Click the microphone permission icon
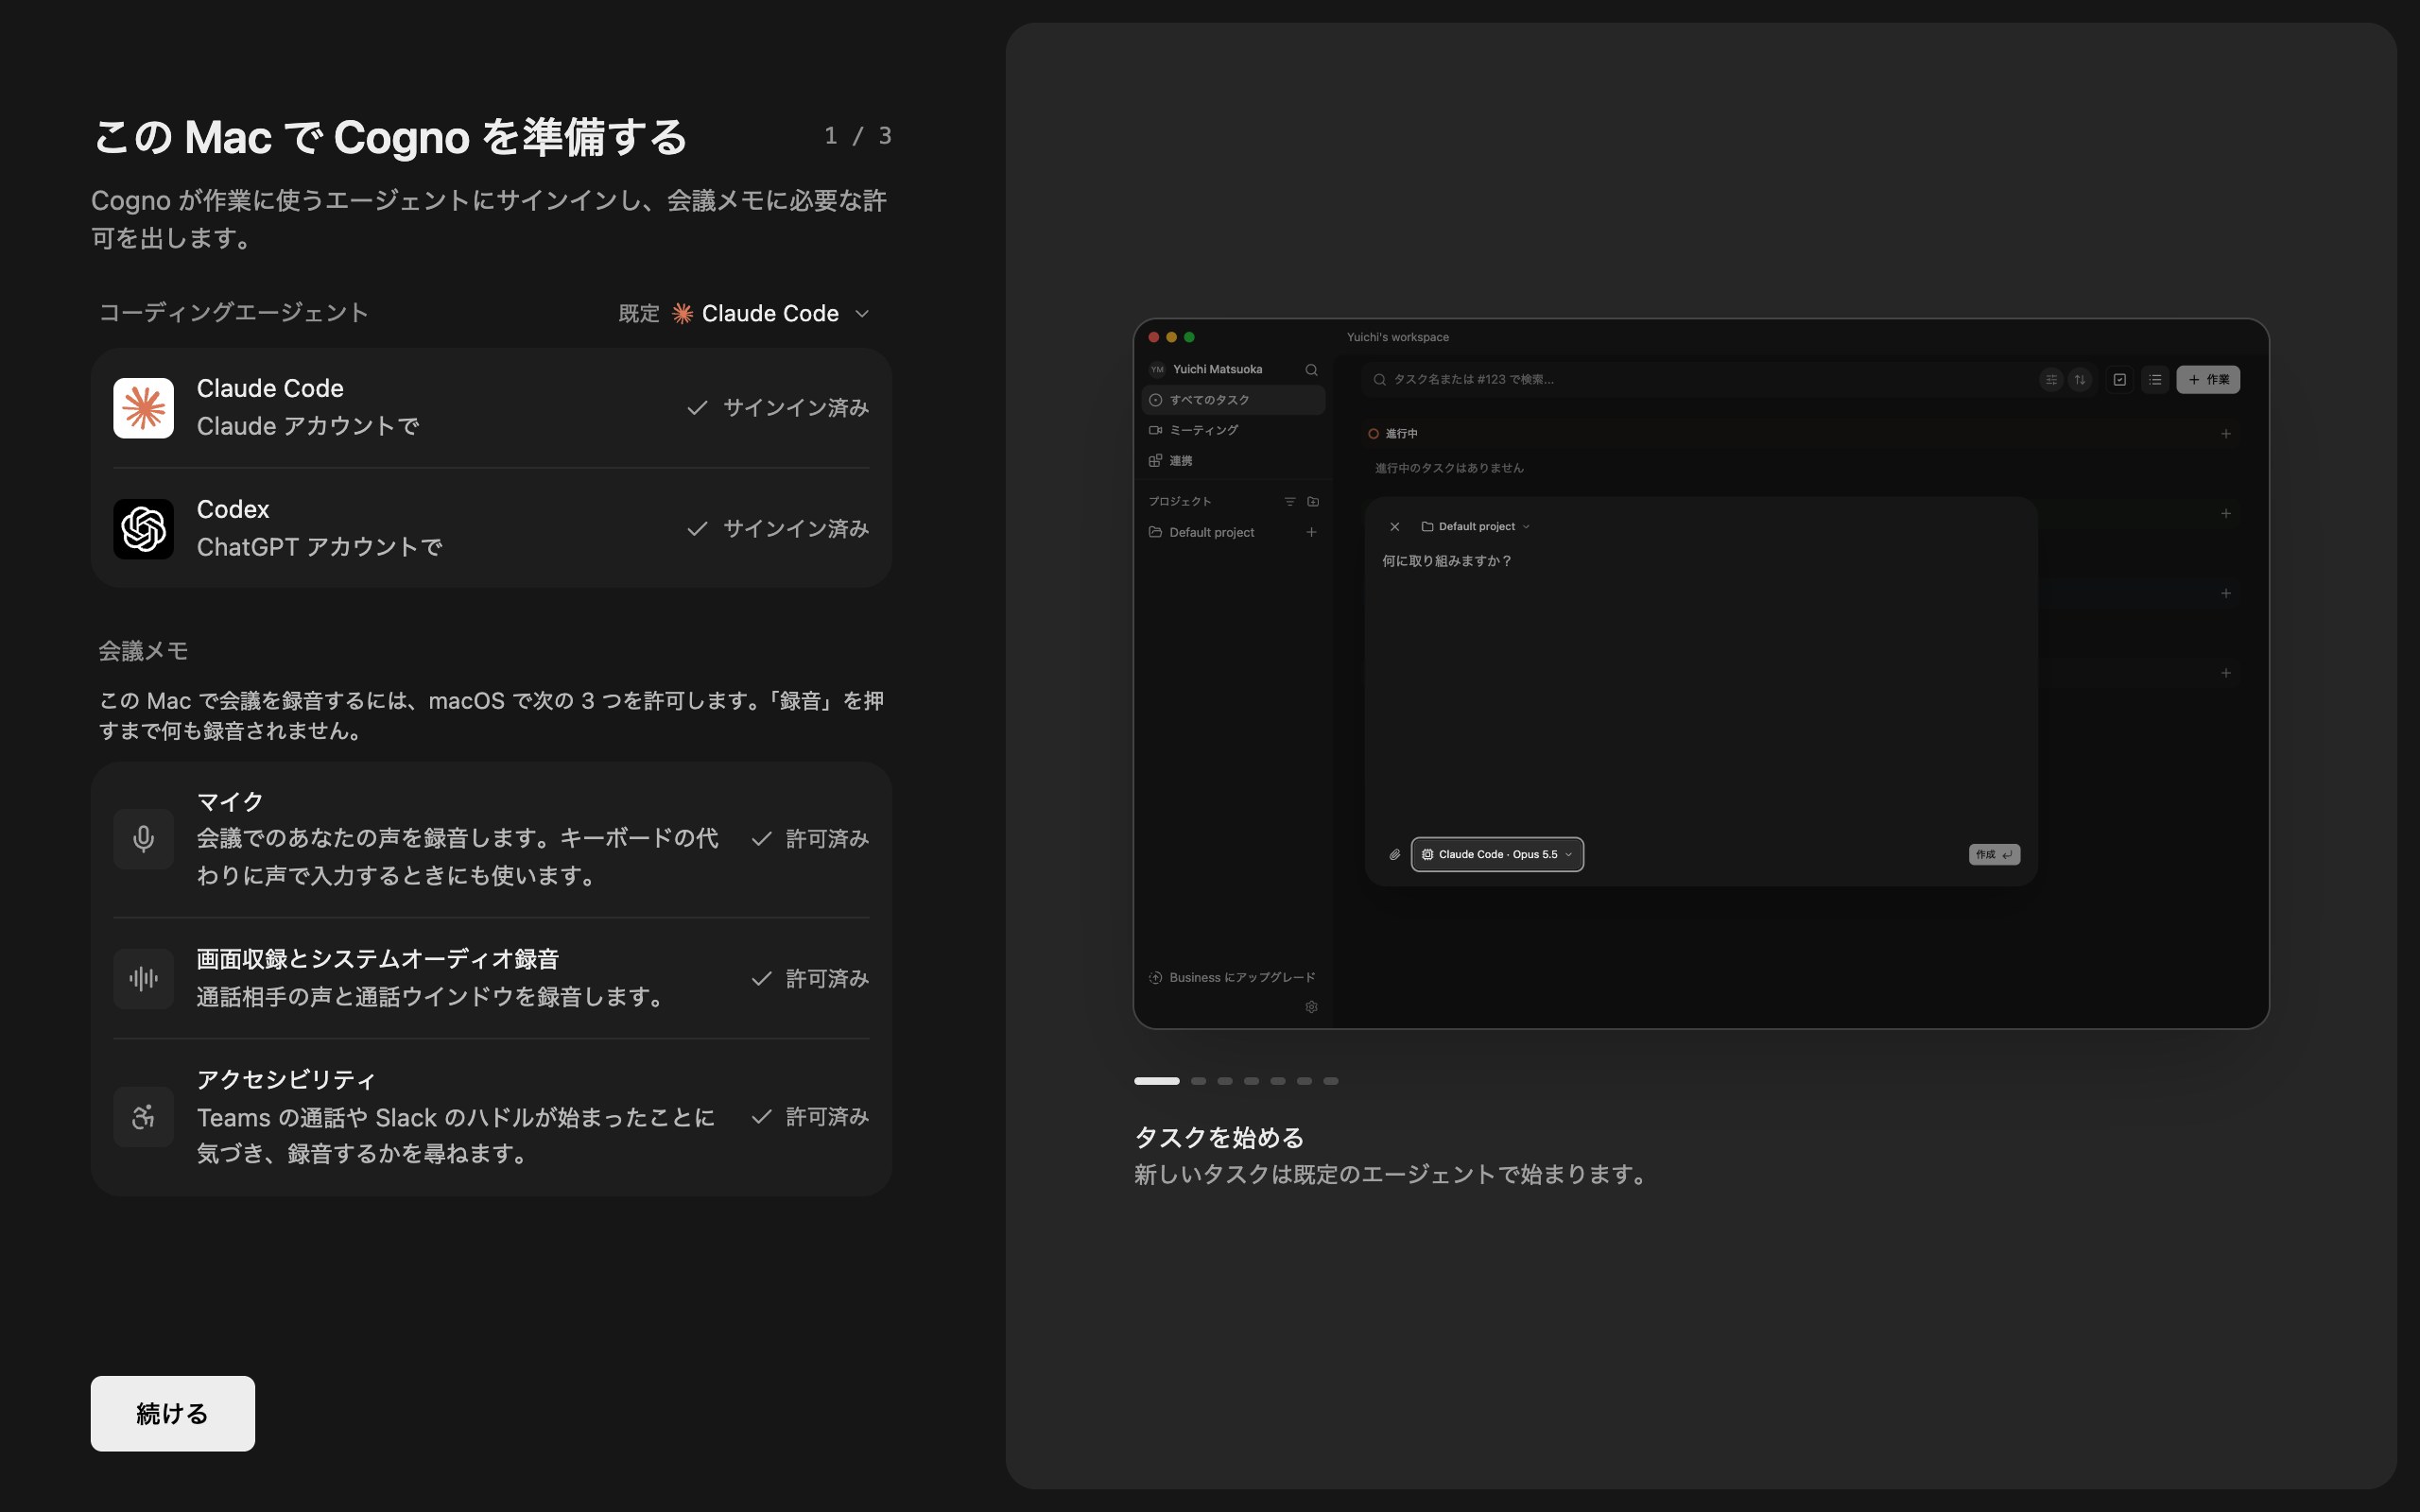The width and height of the screenshot is (2420, 1512). [143, 838]
